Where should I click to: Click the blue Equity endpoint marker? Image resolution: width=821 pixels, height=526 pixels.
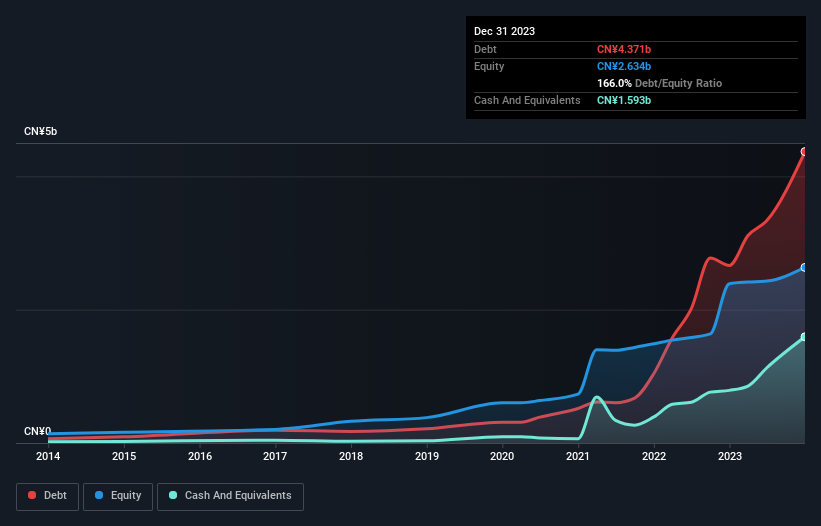pyautogui.click(x=804, y=268)
